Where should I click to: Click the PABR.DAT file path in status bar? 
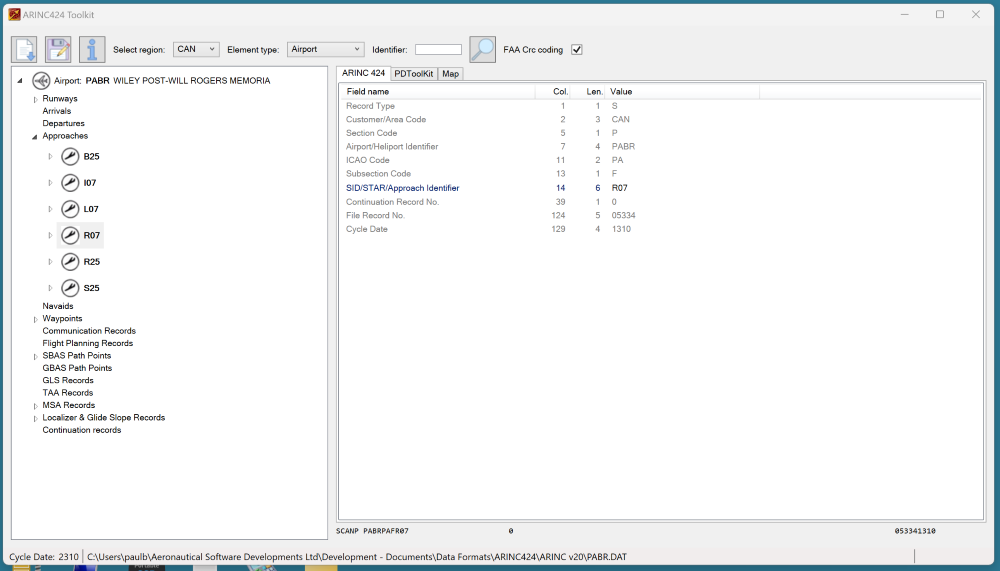357,557
